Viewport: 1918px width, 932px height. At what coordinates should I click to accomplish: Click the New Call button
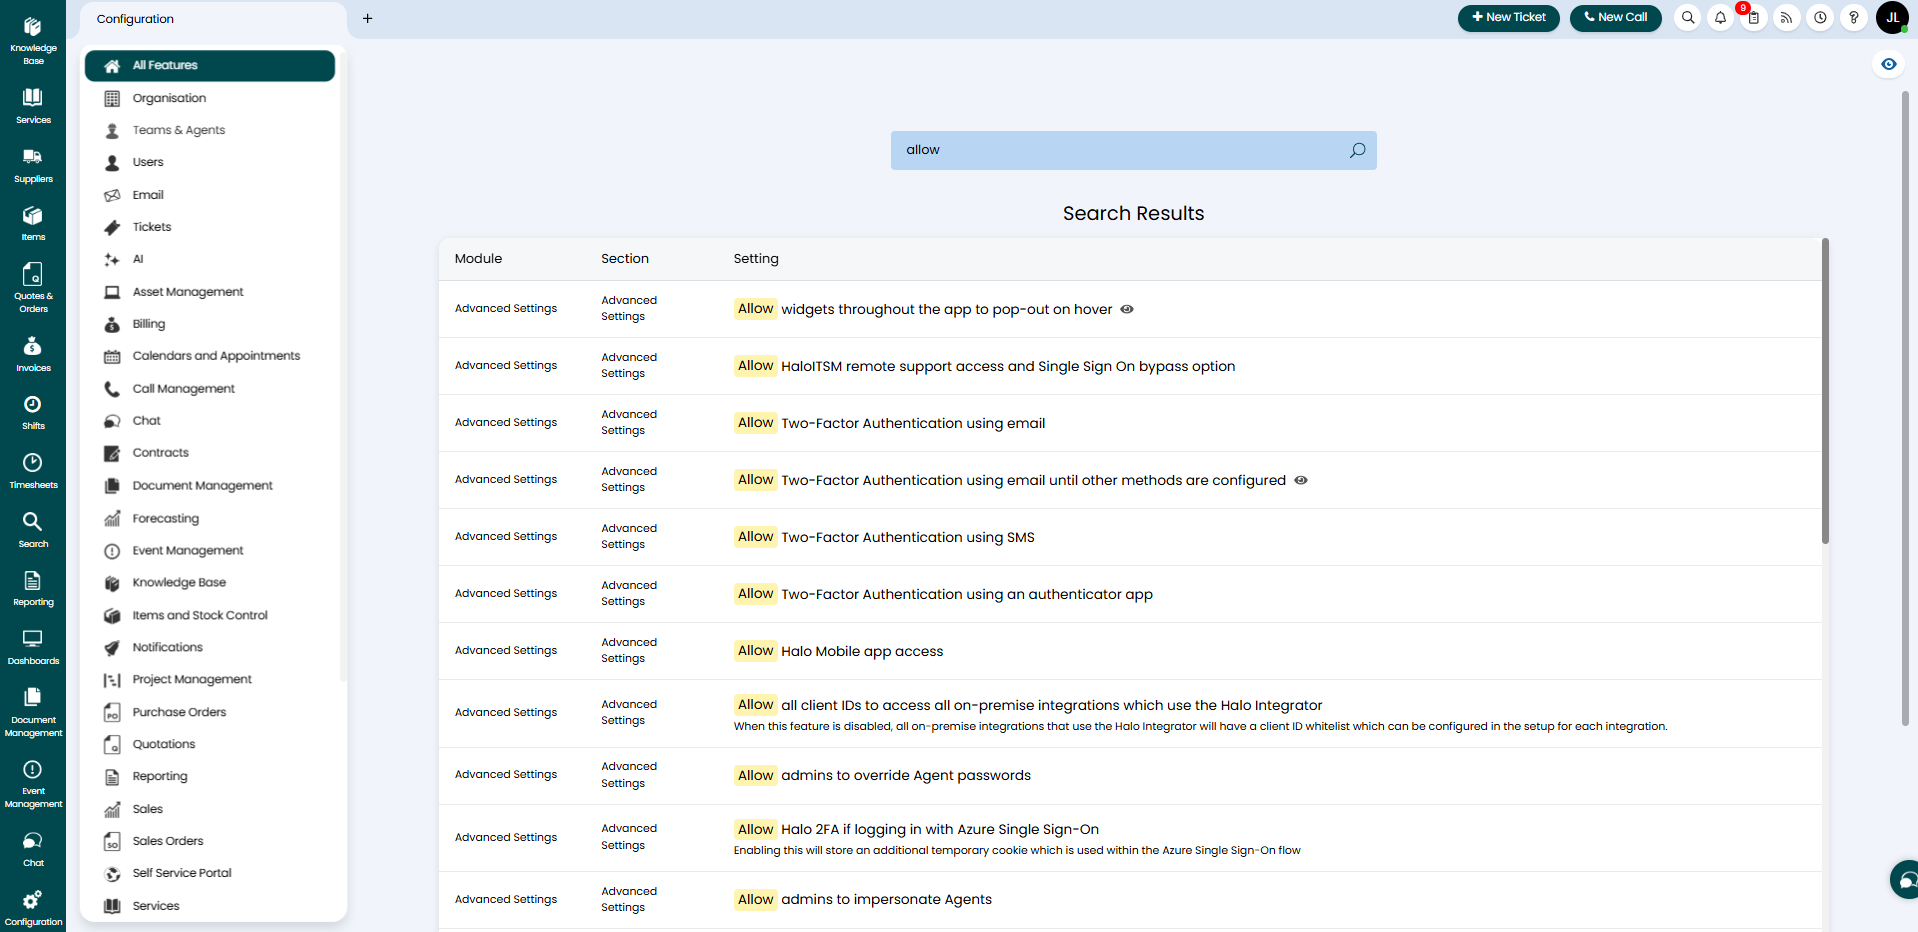1615,18
